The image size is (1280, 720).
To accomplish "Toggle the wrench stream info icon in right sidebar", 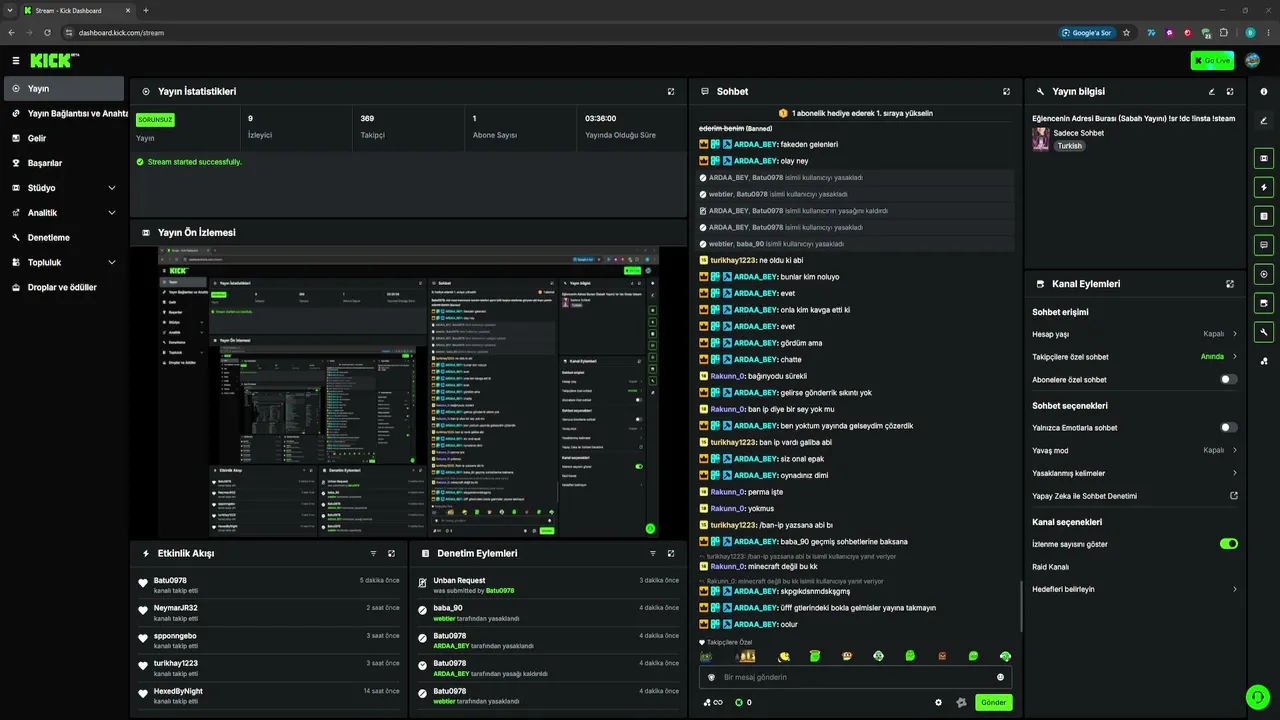I will [1264, 332].
